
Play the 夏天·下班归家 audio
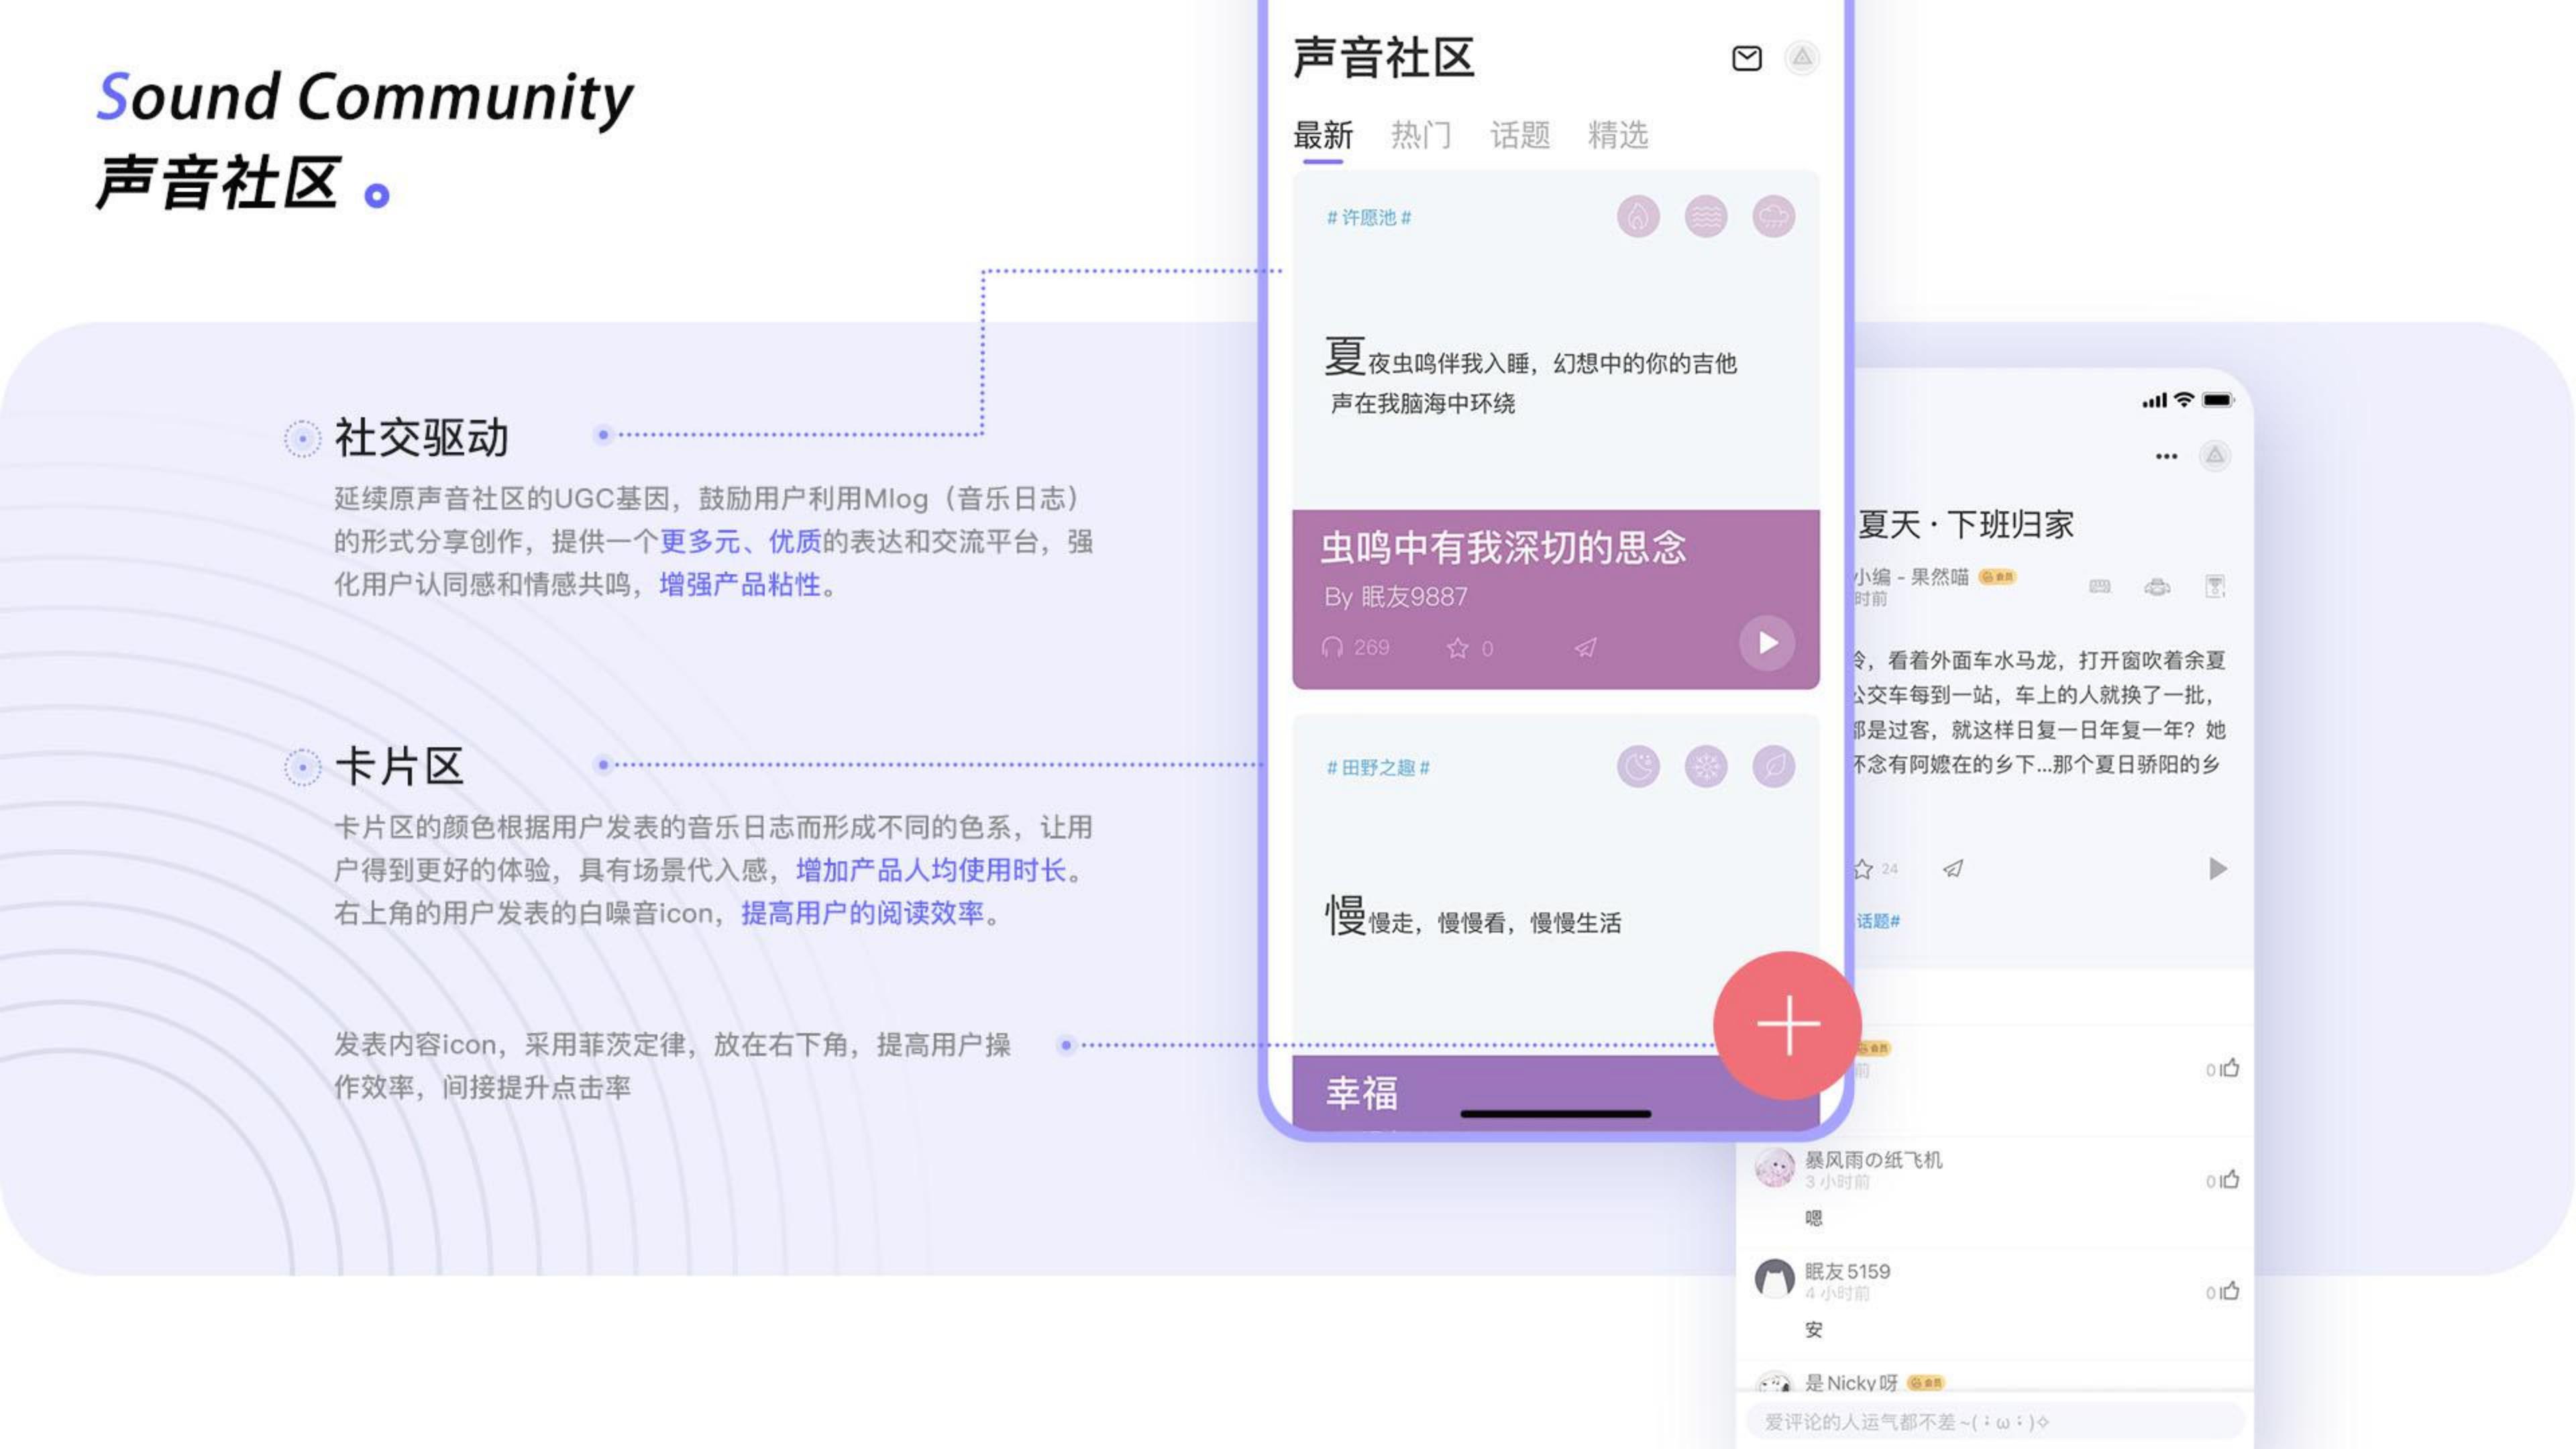coord(2217,868)
